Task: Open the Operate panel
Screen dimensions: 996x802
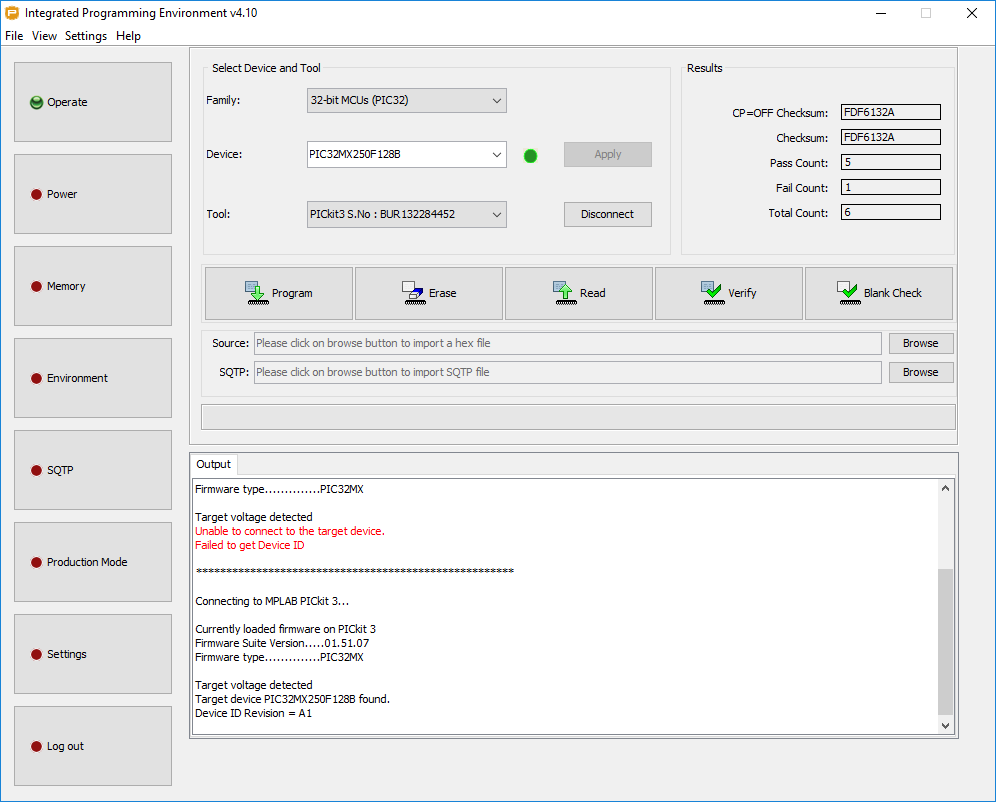Action: point(93,102)
